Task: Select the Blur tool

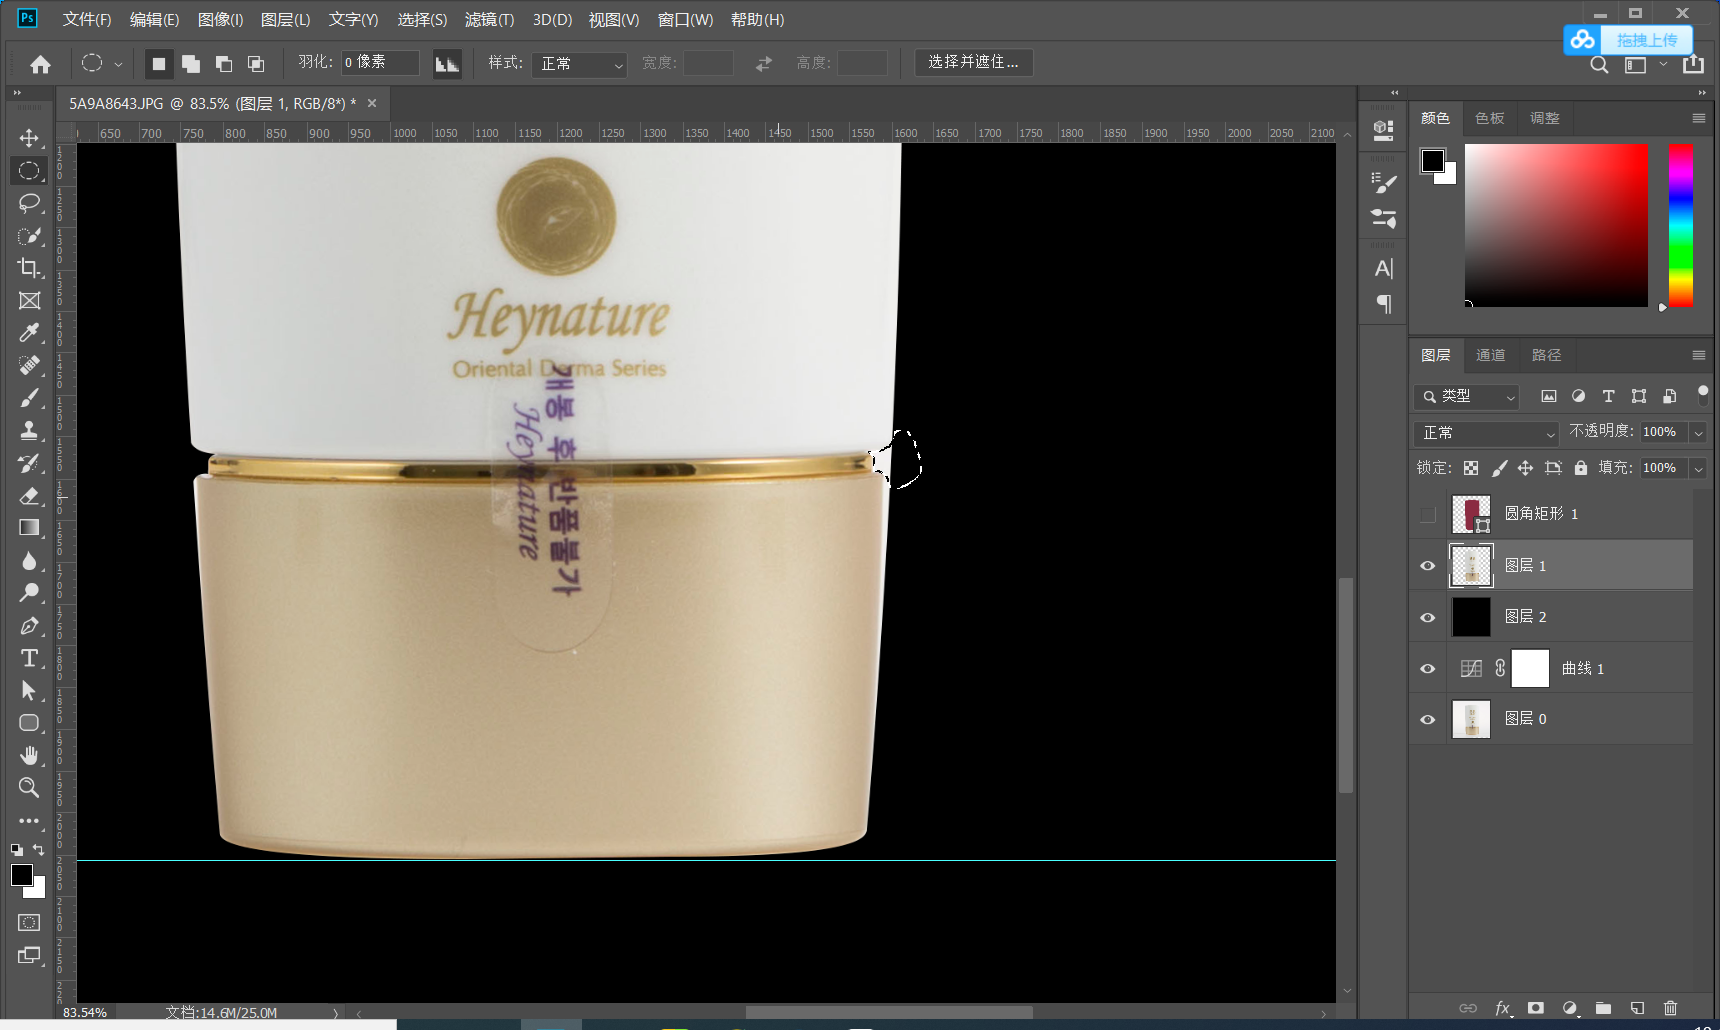Action: click(29, 561)
